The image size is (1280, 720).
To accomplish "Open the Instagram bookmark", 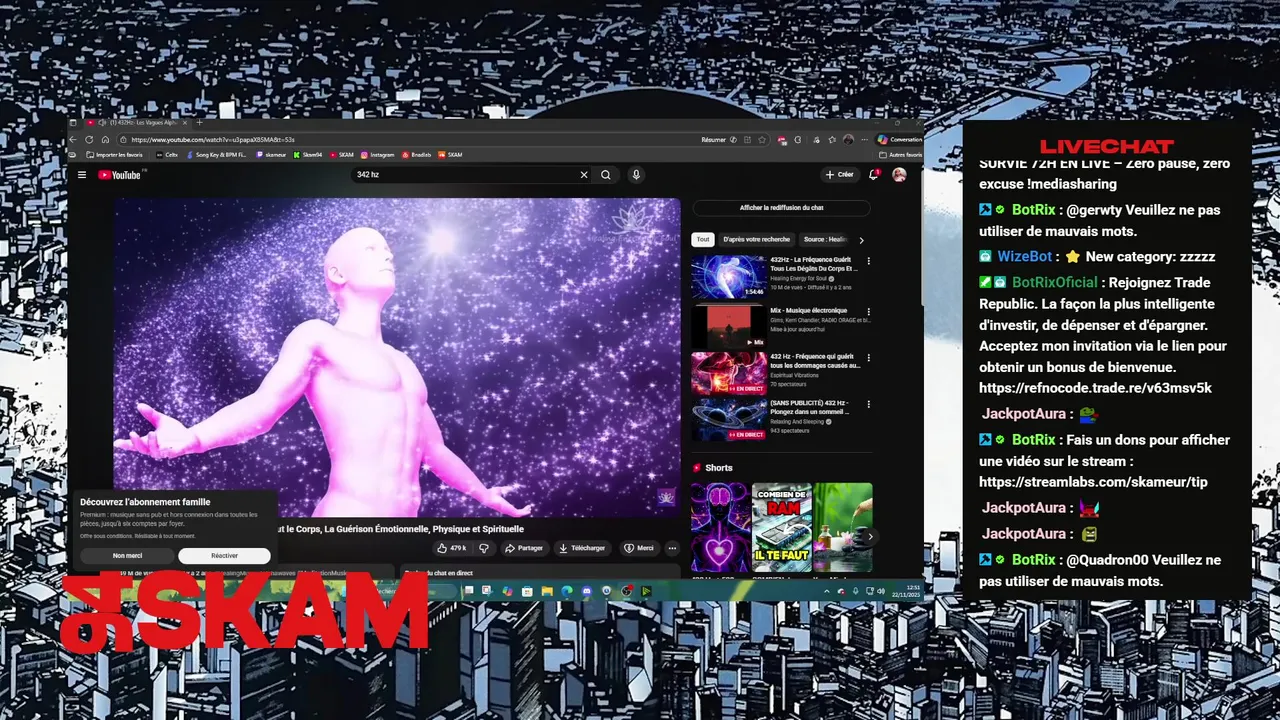I will (377, 155).
